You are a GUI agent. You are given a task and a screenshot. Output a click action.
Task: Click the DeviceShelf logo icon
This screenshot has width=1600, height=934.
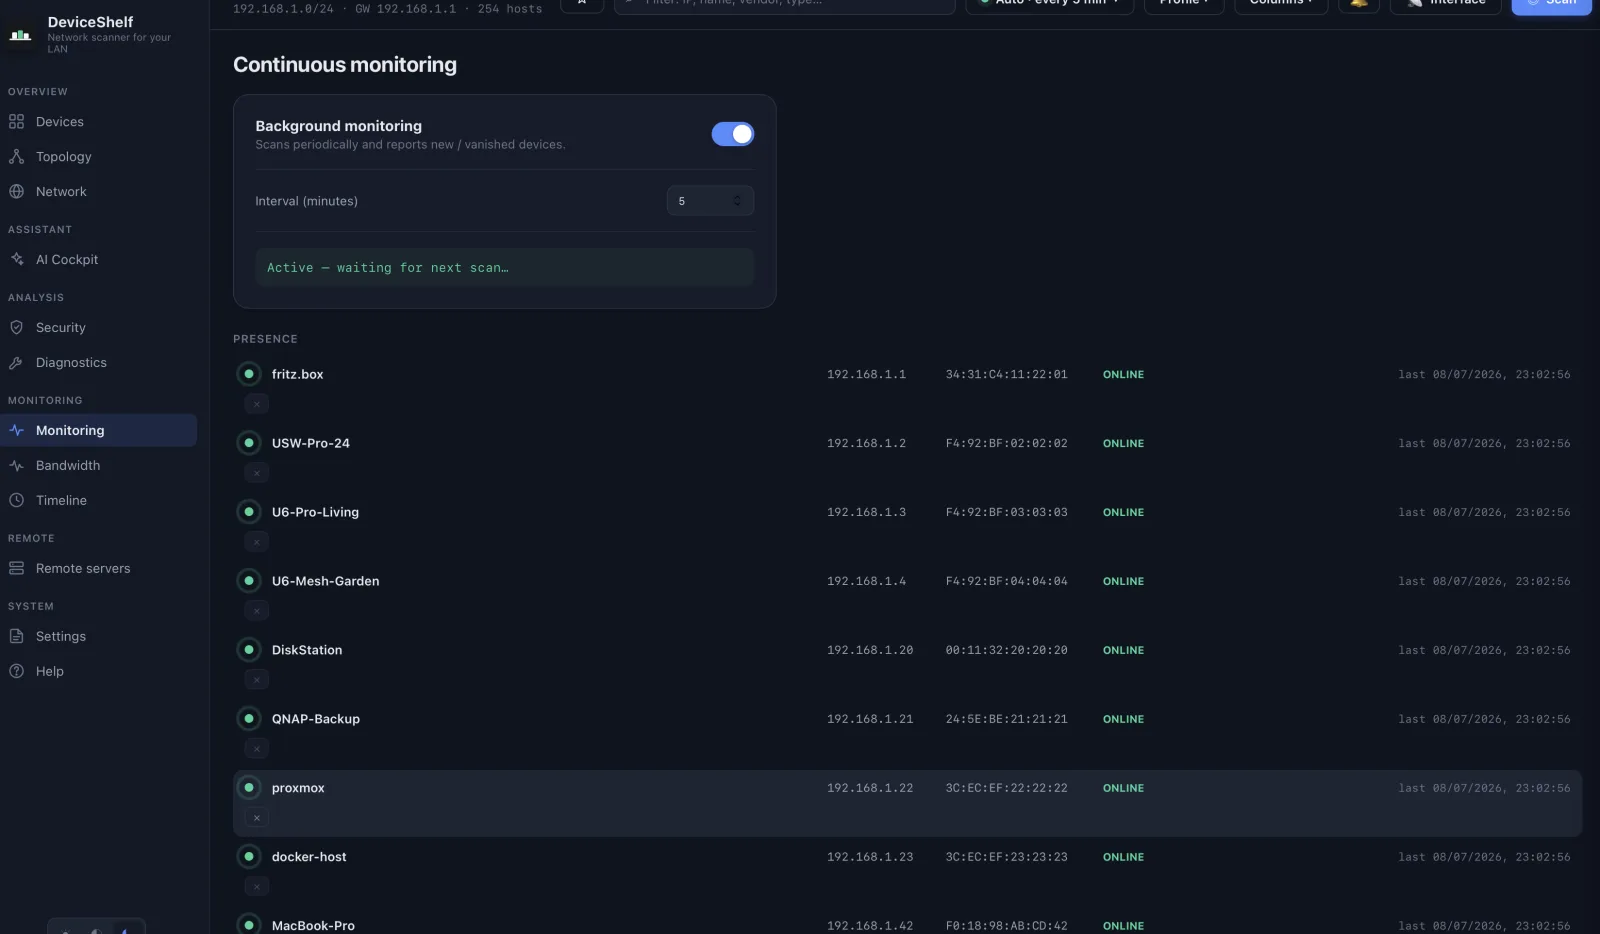(20, 35)
